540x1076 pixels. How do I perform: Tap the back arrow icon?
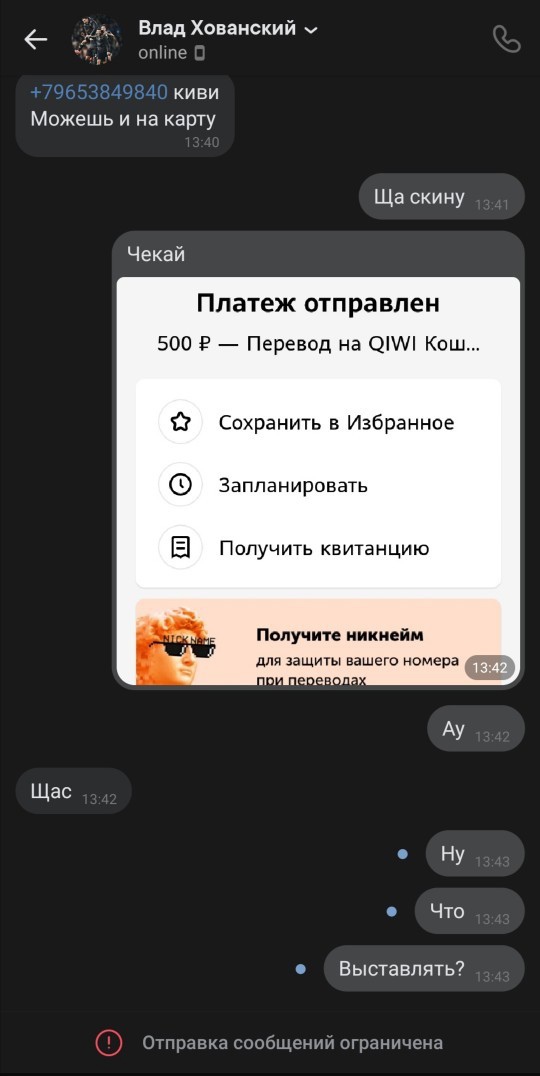[x=36, y=40]
